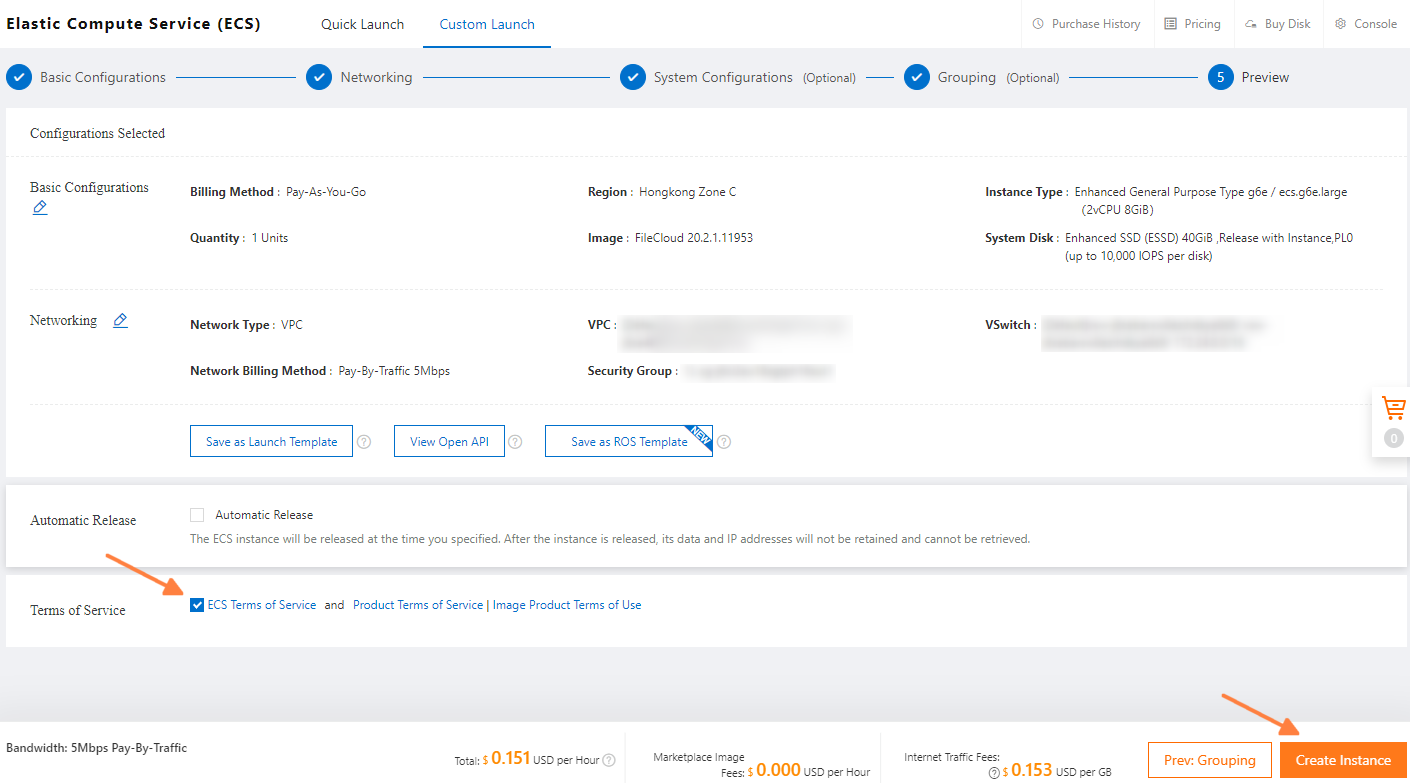The image size is (1410, 783).
Task: Open the Image Product Terms of Use link
Action: [567, 605]
